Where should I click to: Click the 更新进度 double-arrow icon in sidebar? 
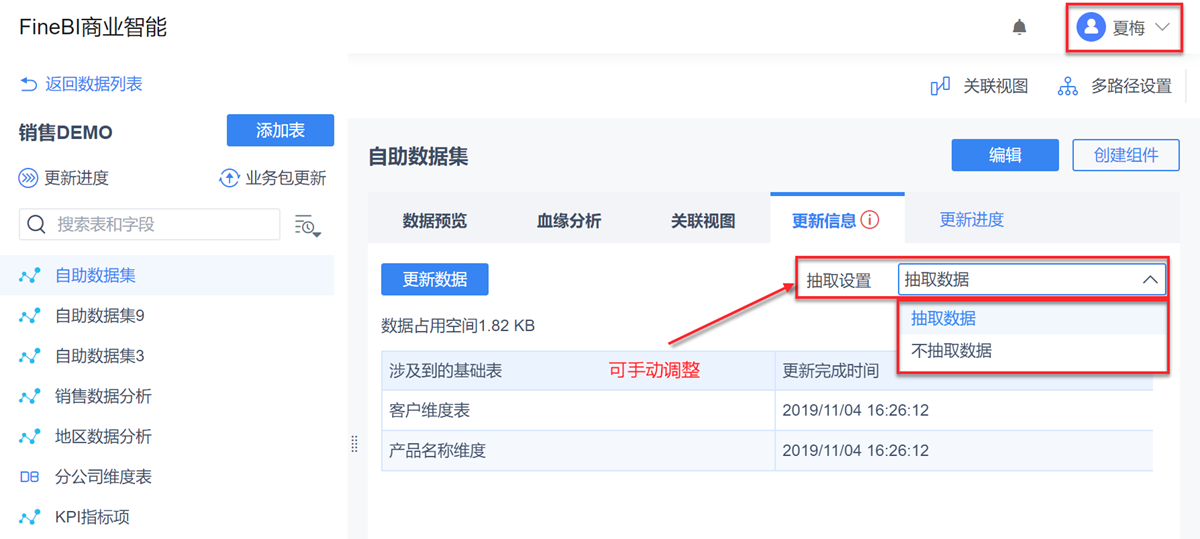coord(28,179)
